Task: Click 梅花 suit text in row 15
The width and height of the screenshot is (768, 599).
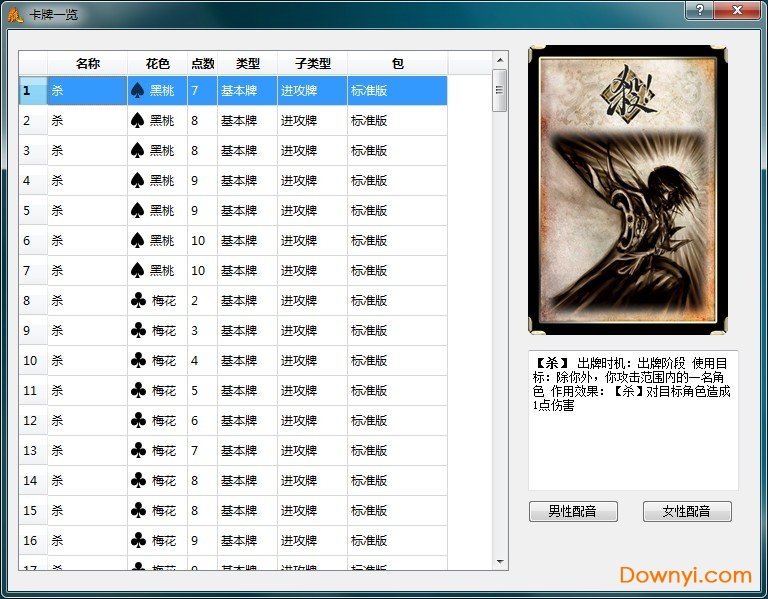Action: pos(164,510)
